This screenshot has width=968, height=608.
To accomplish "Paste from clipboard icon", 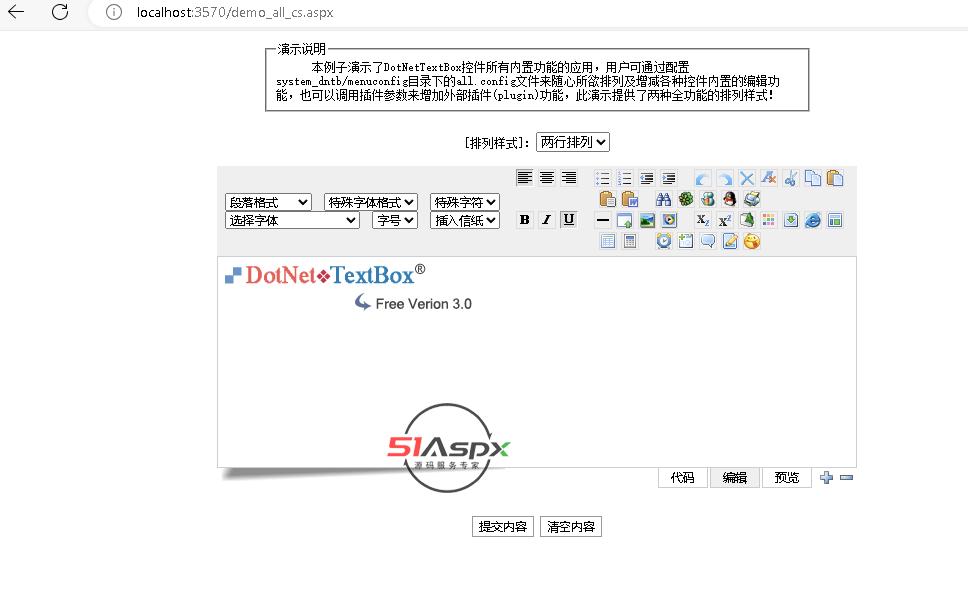I will click(x=835, y=178).
